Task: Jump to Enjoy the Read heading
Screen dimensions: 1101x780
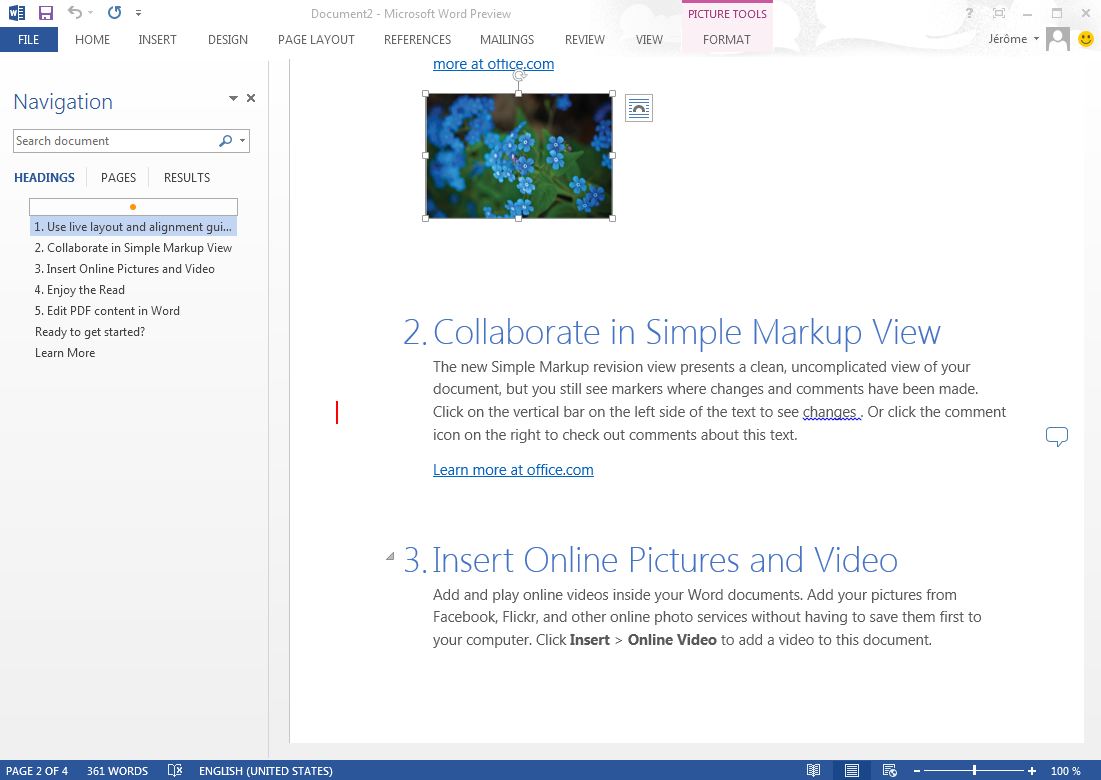Action: pyautogui.click(x=79, y=289)
